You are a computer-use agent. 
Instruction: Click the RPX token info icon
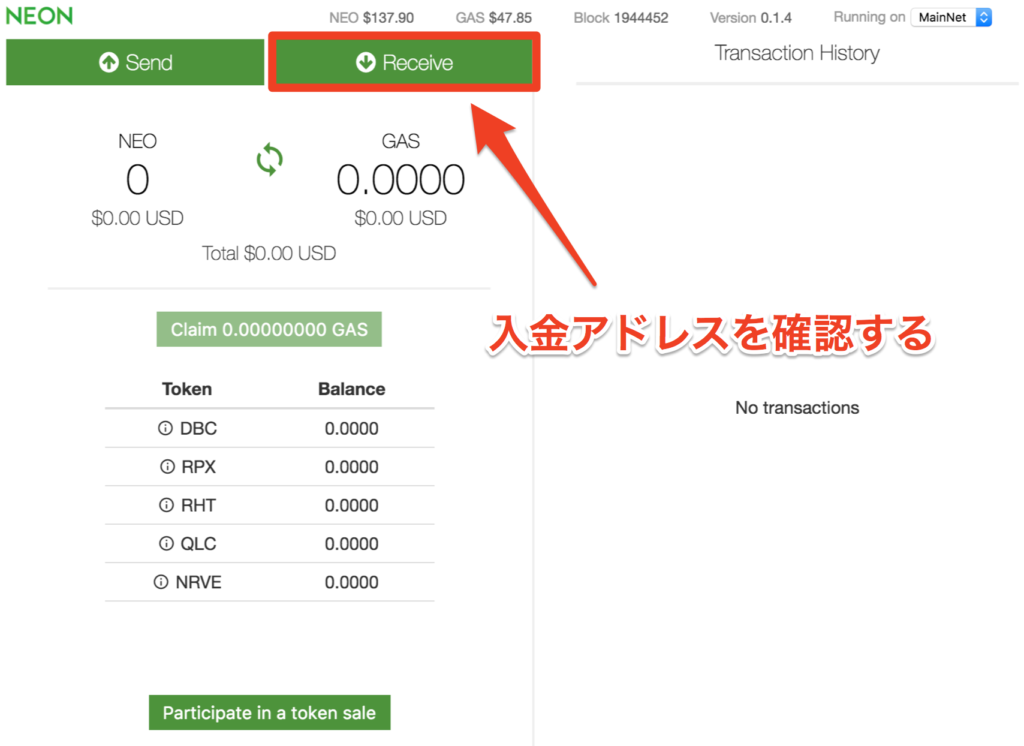tap(167, 466)
